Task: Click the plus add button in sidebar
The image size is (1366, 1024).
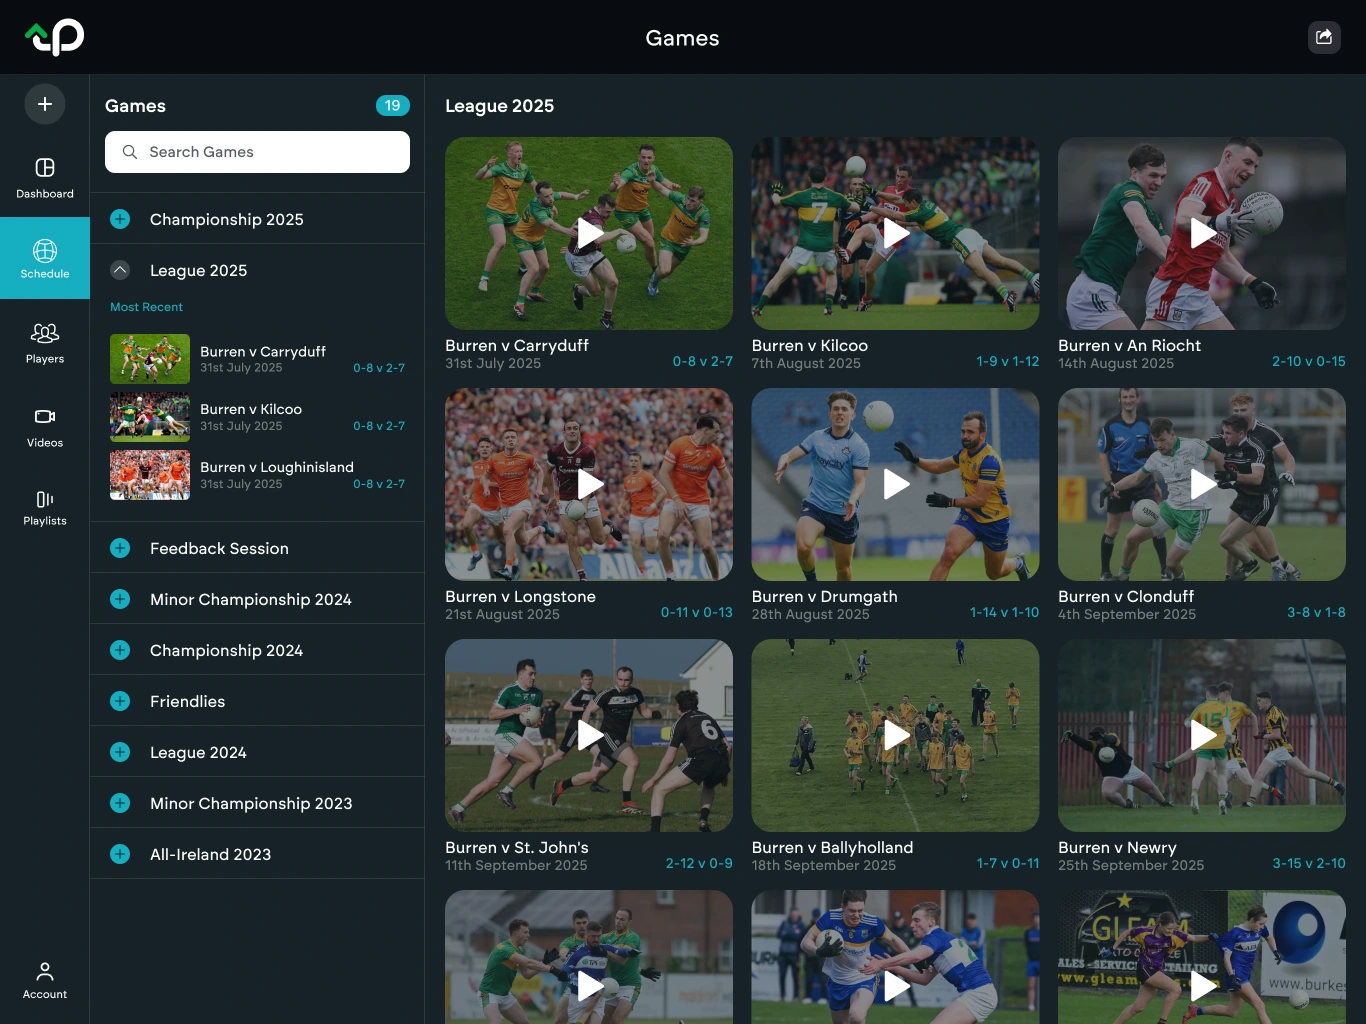Action: click(45, 104)
